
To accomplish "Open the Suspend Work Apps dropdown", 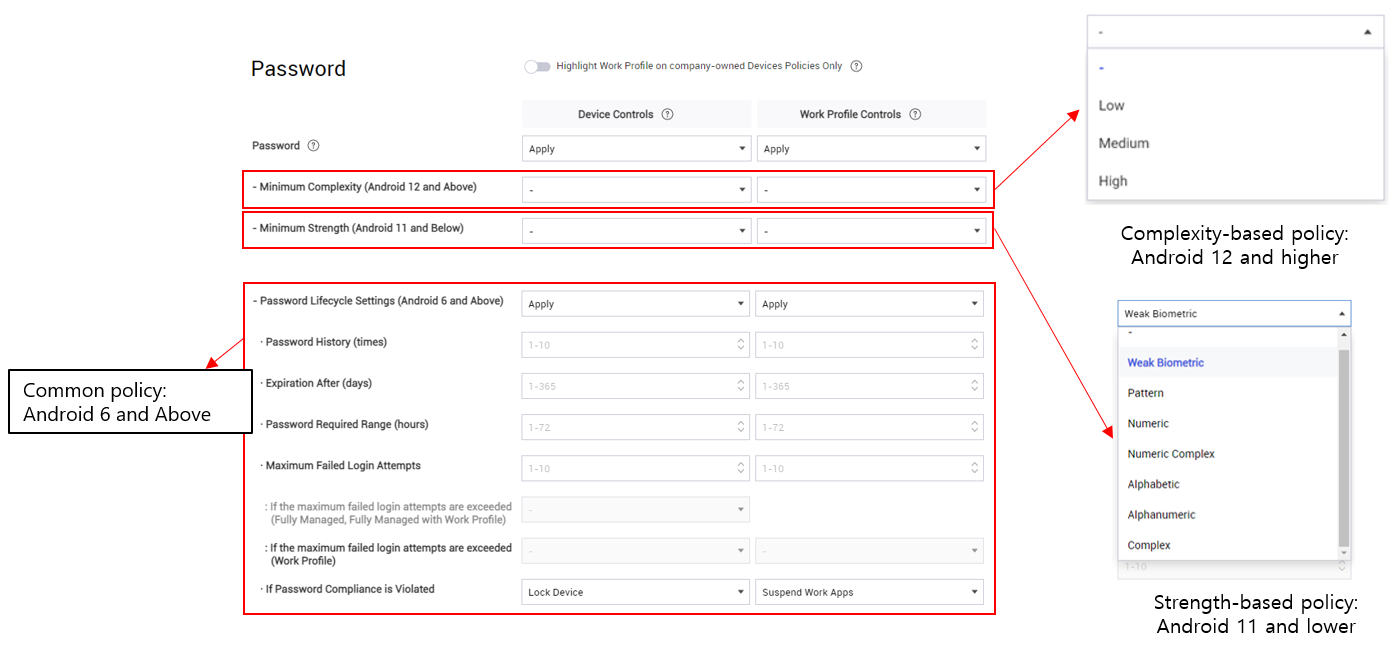I will click(869, 591).
